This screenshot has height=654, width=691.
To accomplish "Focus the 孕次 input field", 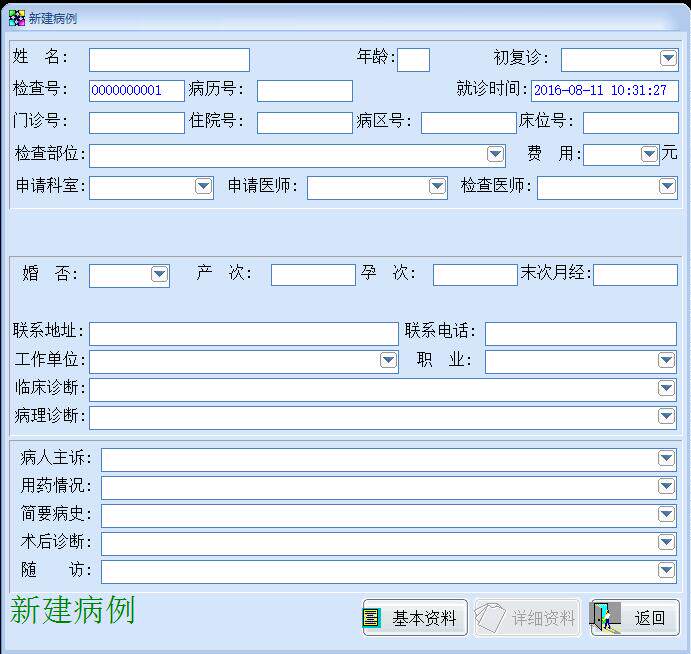I will pyautogui.click(x=476, y=275).
